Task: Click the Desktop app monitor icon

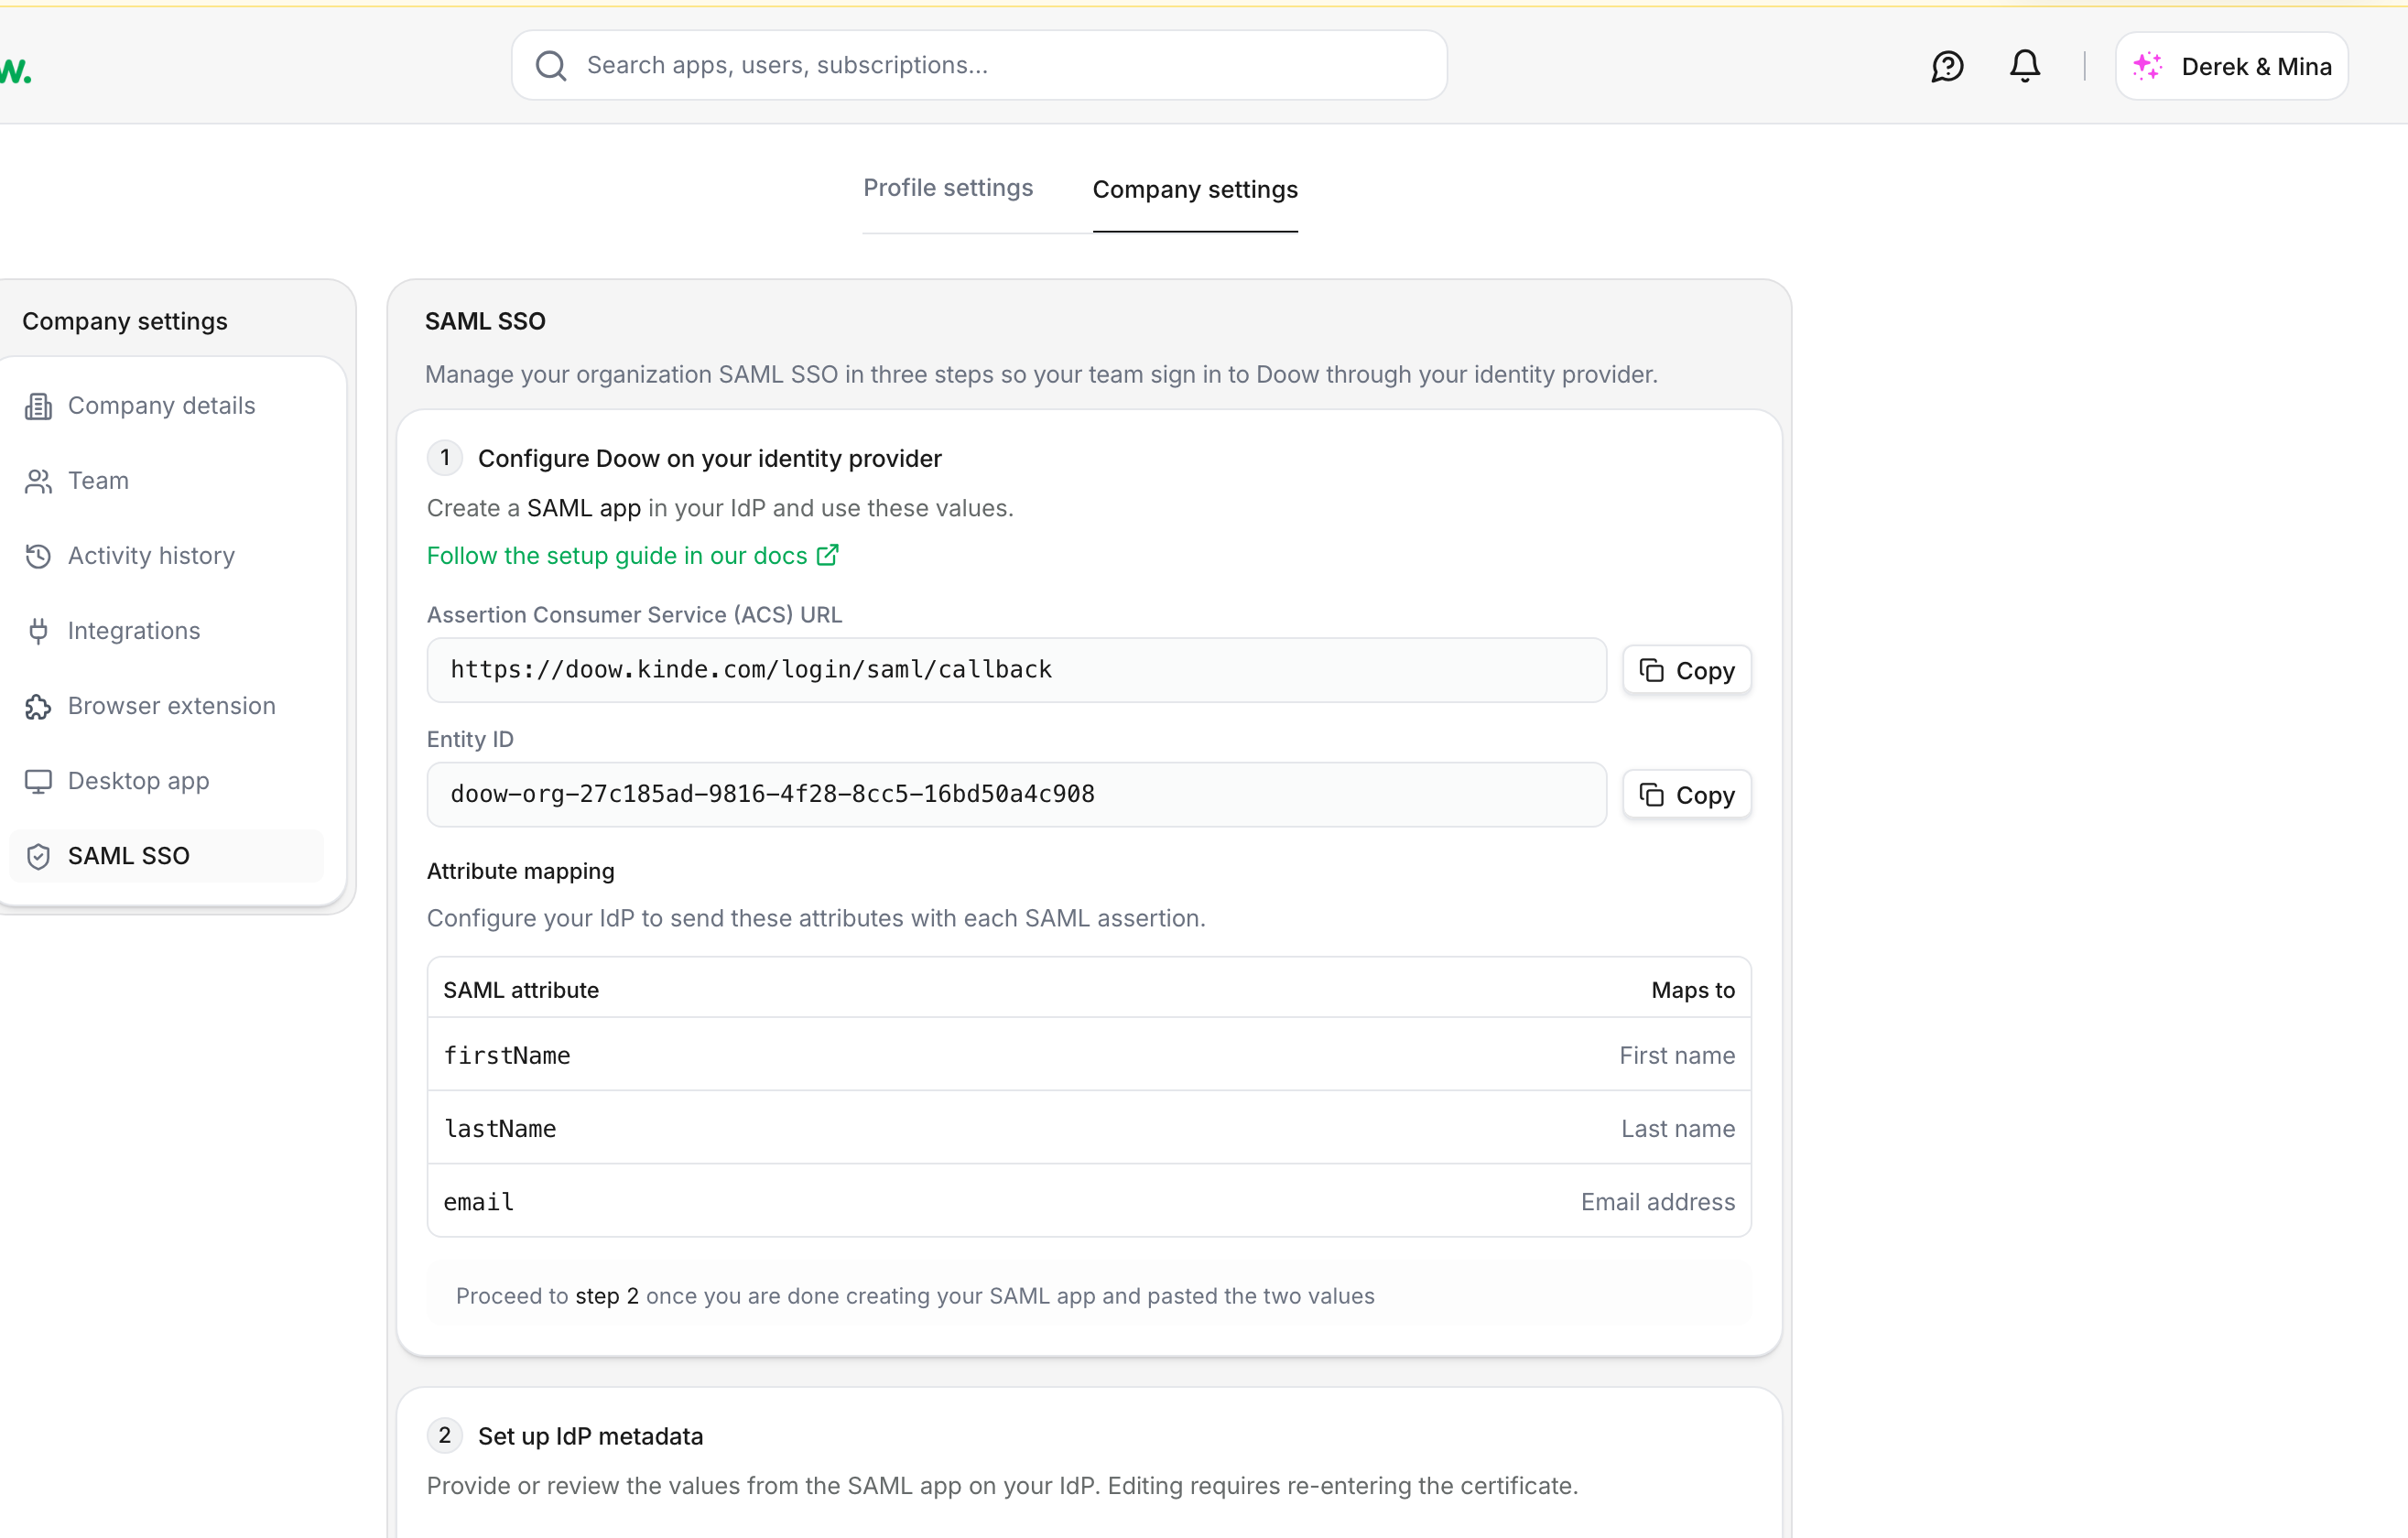Action: click(x=38, y=781)
